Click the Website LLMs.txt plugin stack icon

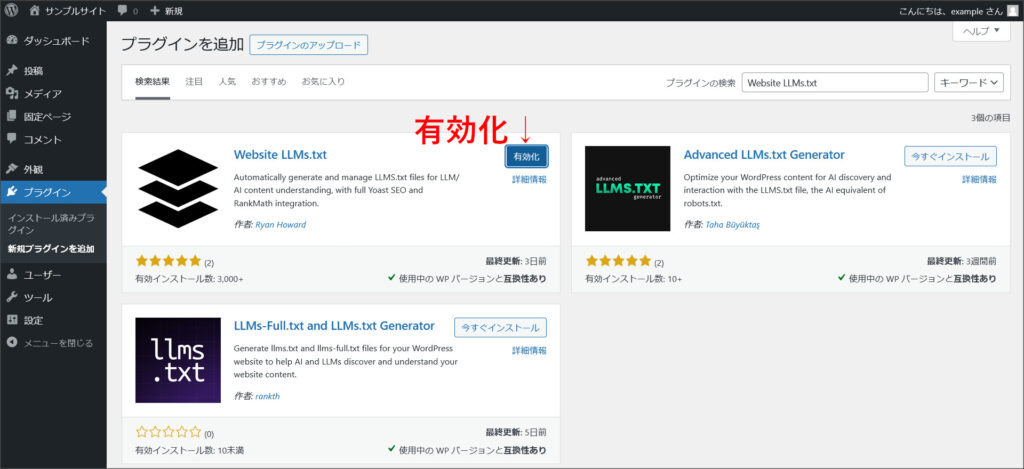pos(178,189)
